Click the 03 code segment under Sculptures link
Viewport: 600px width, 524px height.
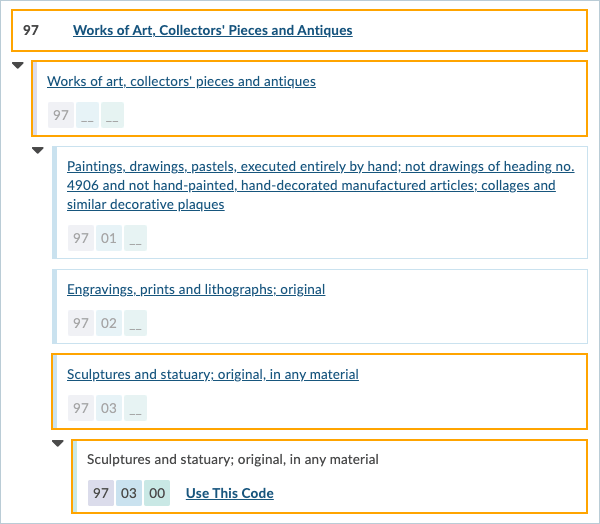(109, 408)
